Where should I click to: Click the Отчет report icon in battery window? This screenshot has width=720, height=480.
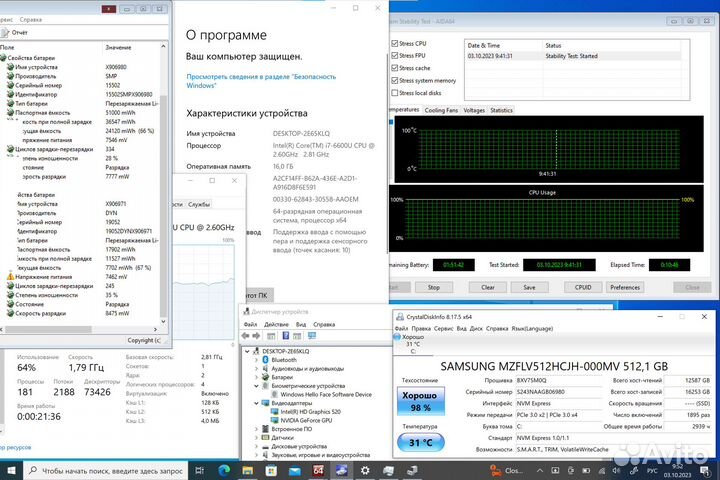point(6,33)
